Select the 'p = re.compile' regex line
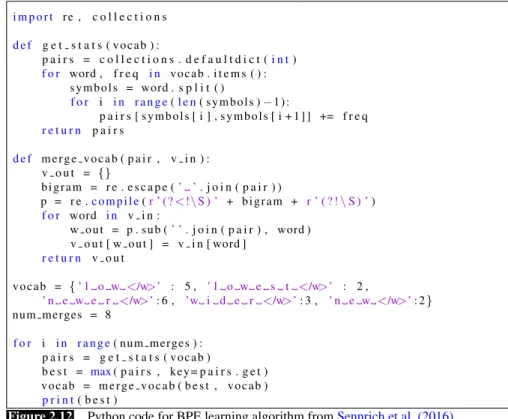The image size is (508, 419). point(208,202)
